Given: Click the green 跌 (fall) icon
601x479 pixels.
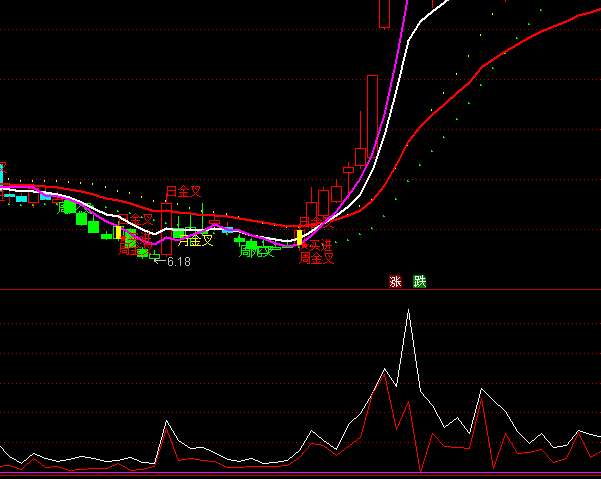Looking at the screenshot, I should pyautogui.click(x=420, y=282).
